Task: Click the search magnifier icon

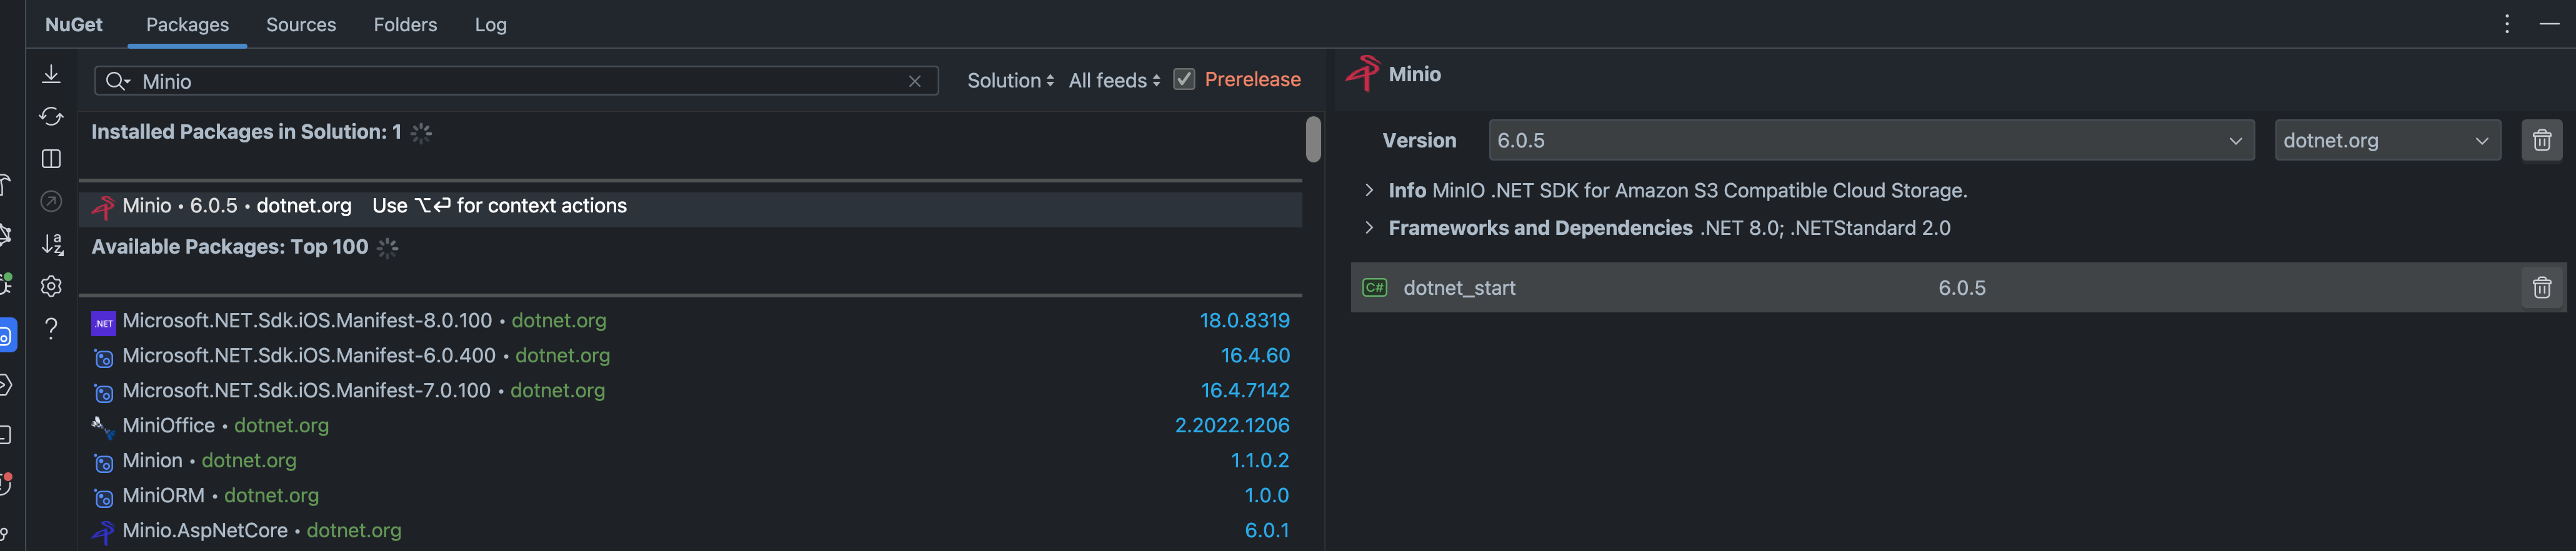Action: click(116, 81)
